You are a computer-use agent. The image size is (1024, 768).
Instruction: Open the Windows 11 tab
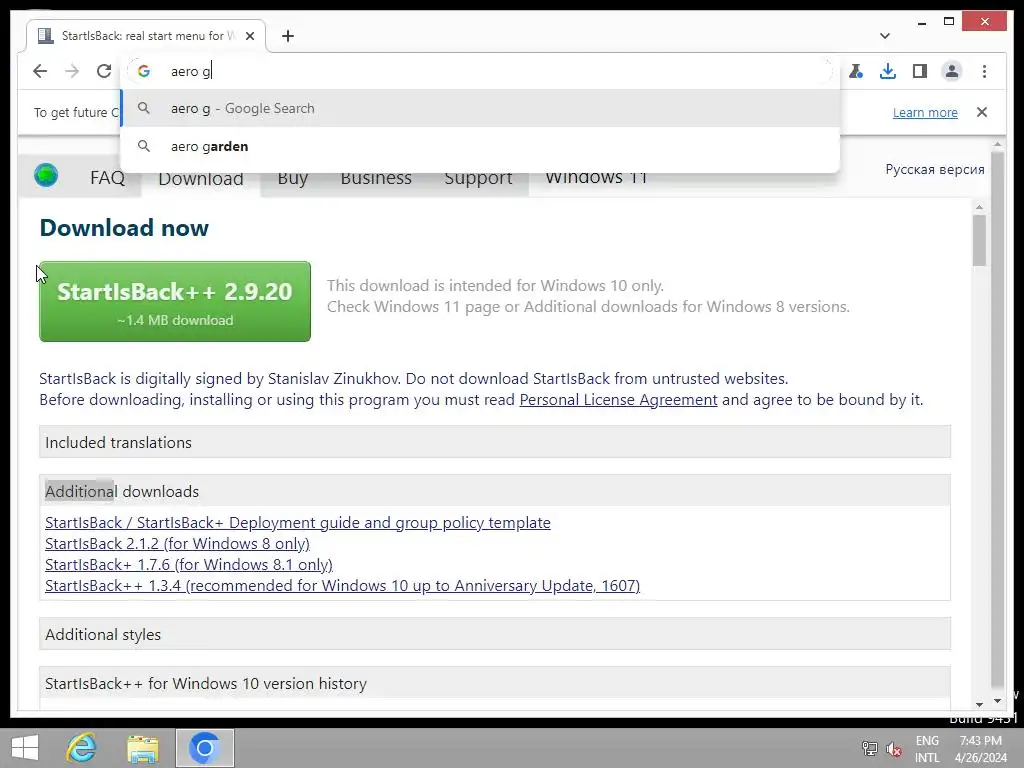[596, 179]
